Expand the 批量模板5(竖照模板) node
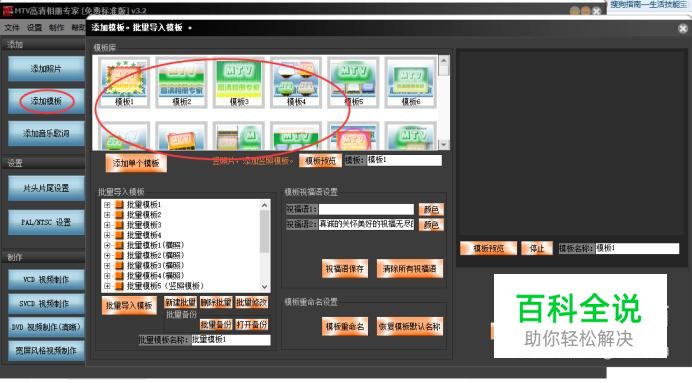Image resolution: width=692 pixels, height=383 pixels. [107, 286]
